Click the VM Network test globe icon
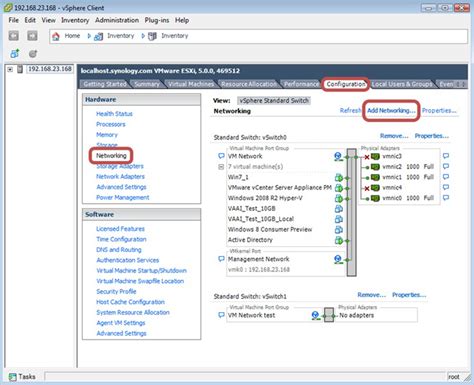Screen dimensions: 474x385 click(315, 315)
